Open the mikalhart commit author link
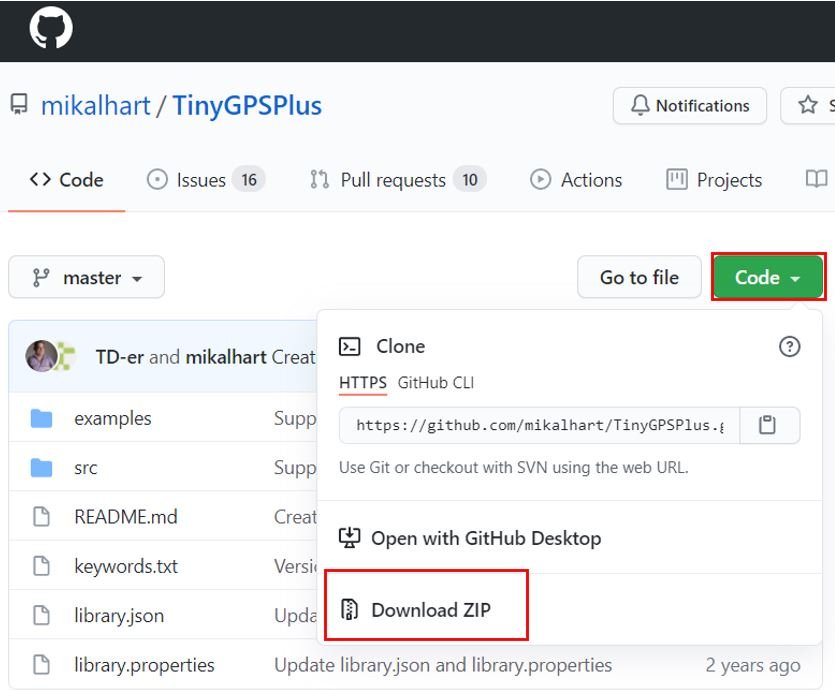The width and height of the screenshot is (835, 690). (226, 357)
